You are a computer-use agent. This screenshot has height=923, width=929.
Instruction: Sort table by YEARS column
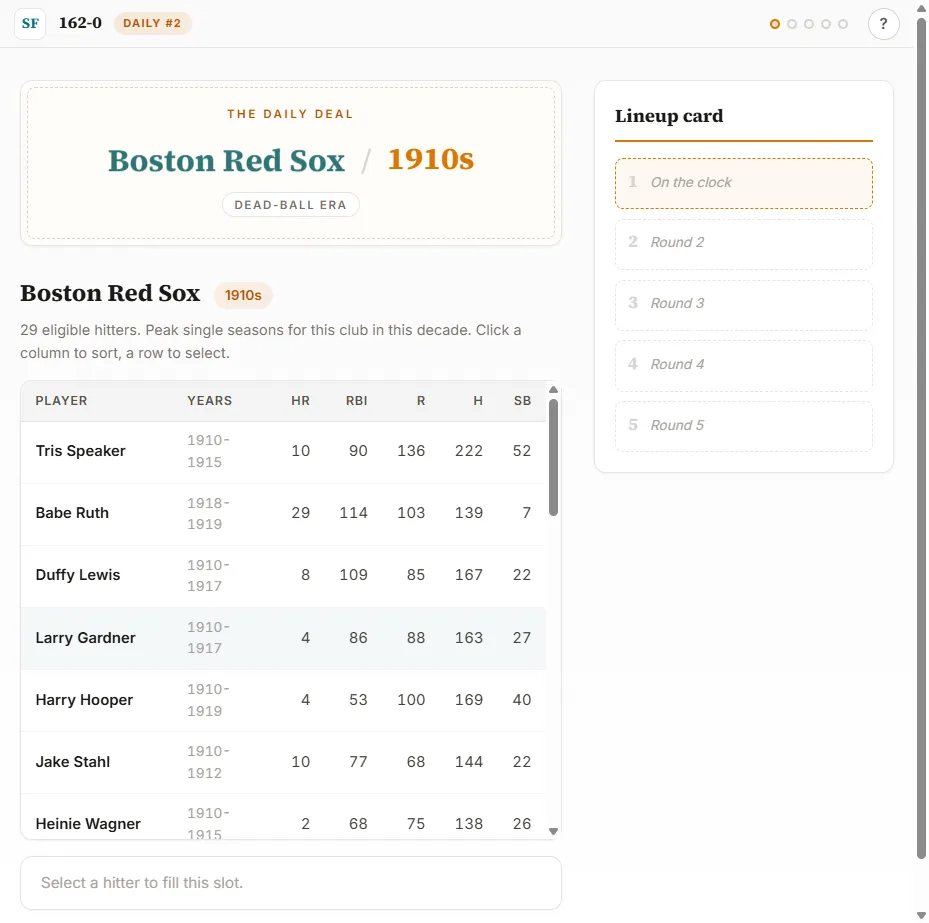210,400
